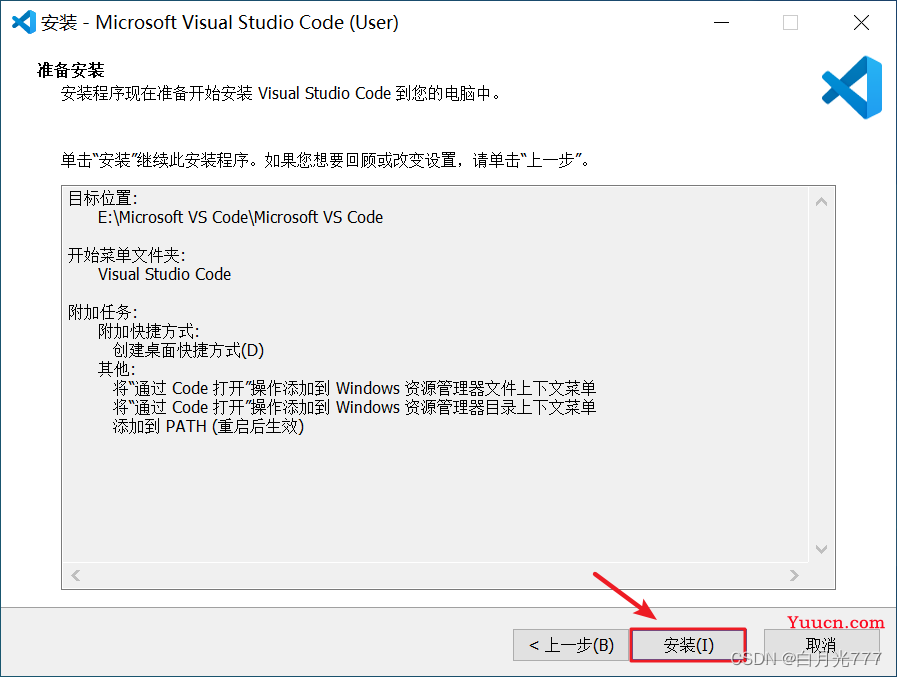897x677 pixels.
Task: Click the Visual Studio Code folder name line
Action: (x=164, y=274)
